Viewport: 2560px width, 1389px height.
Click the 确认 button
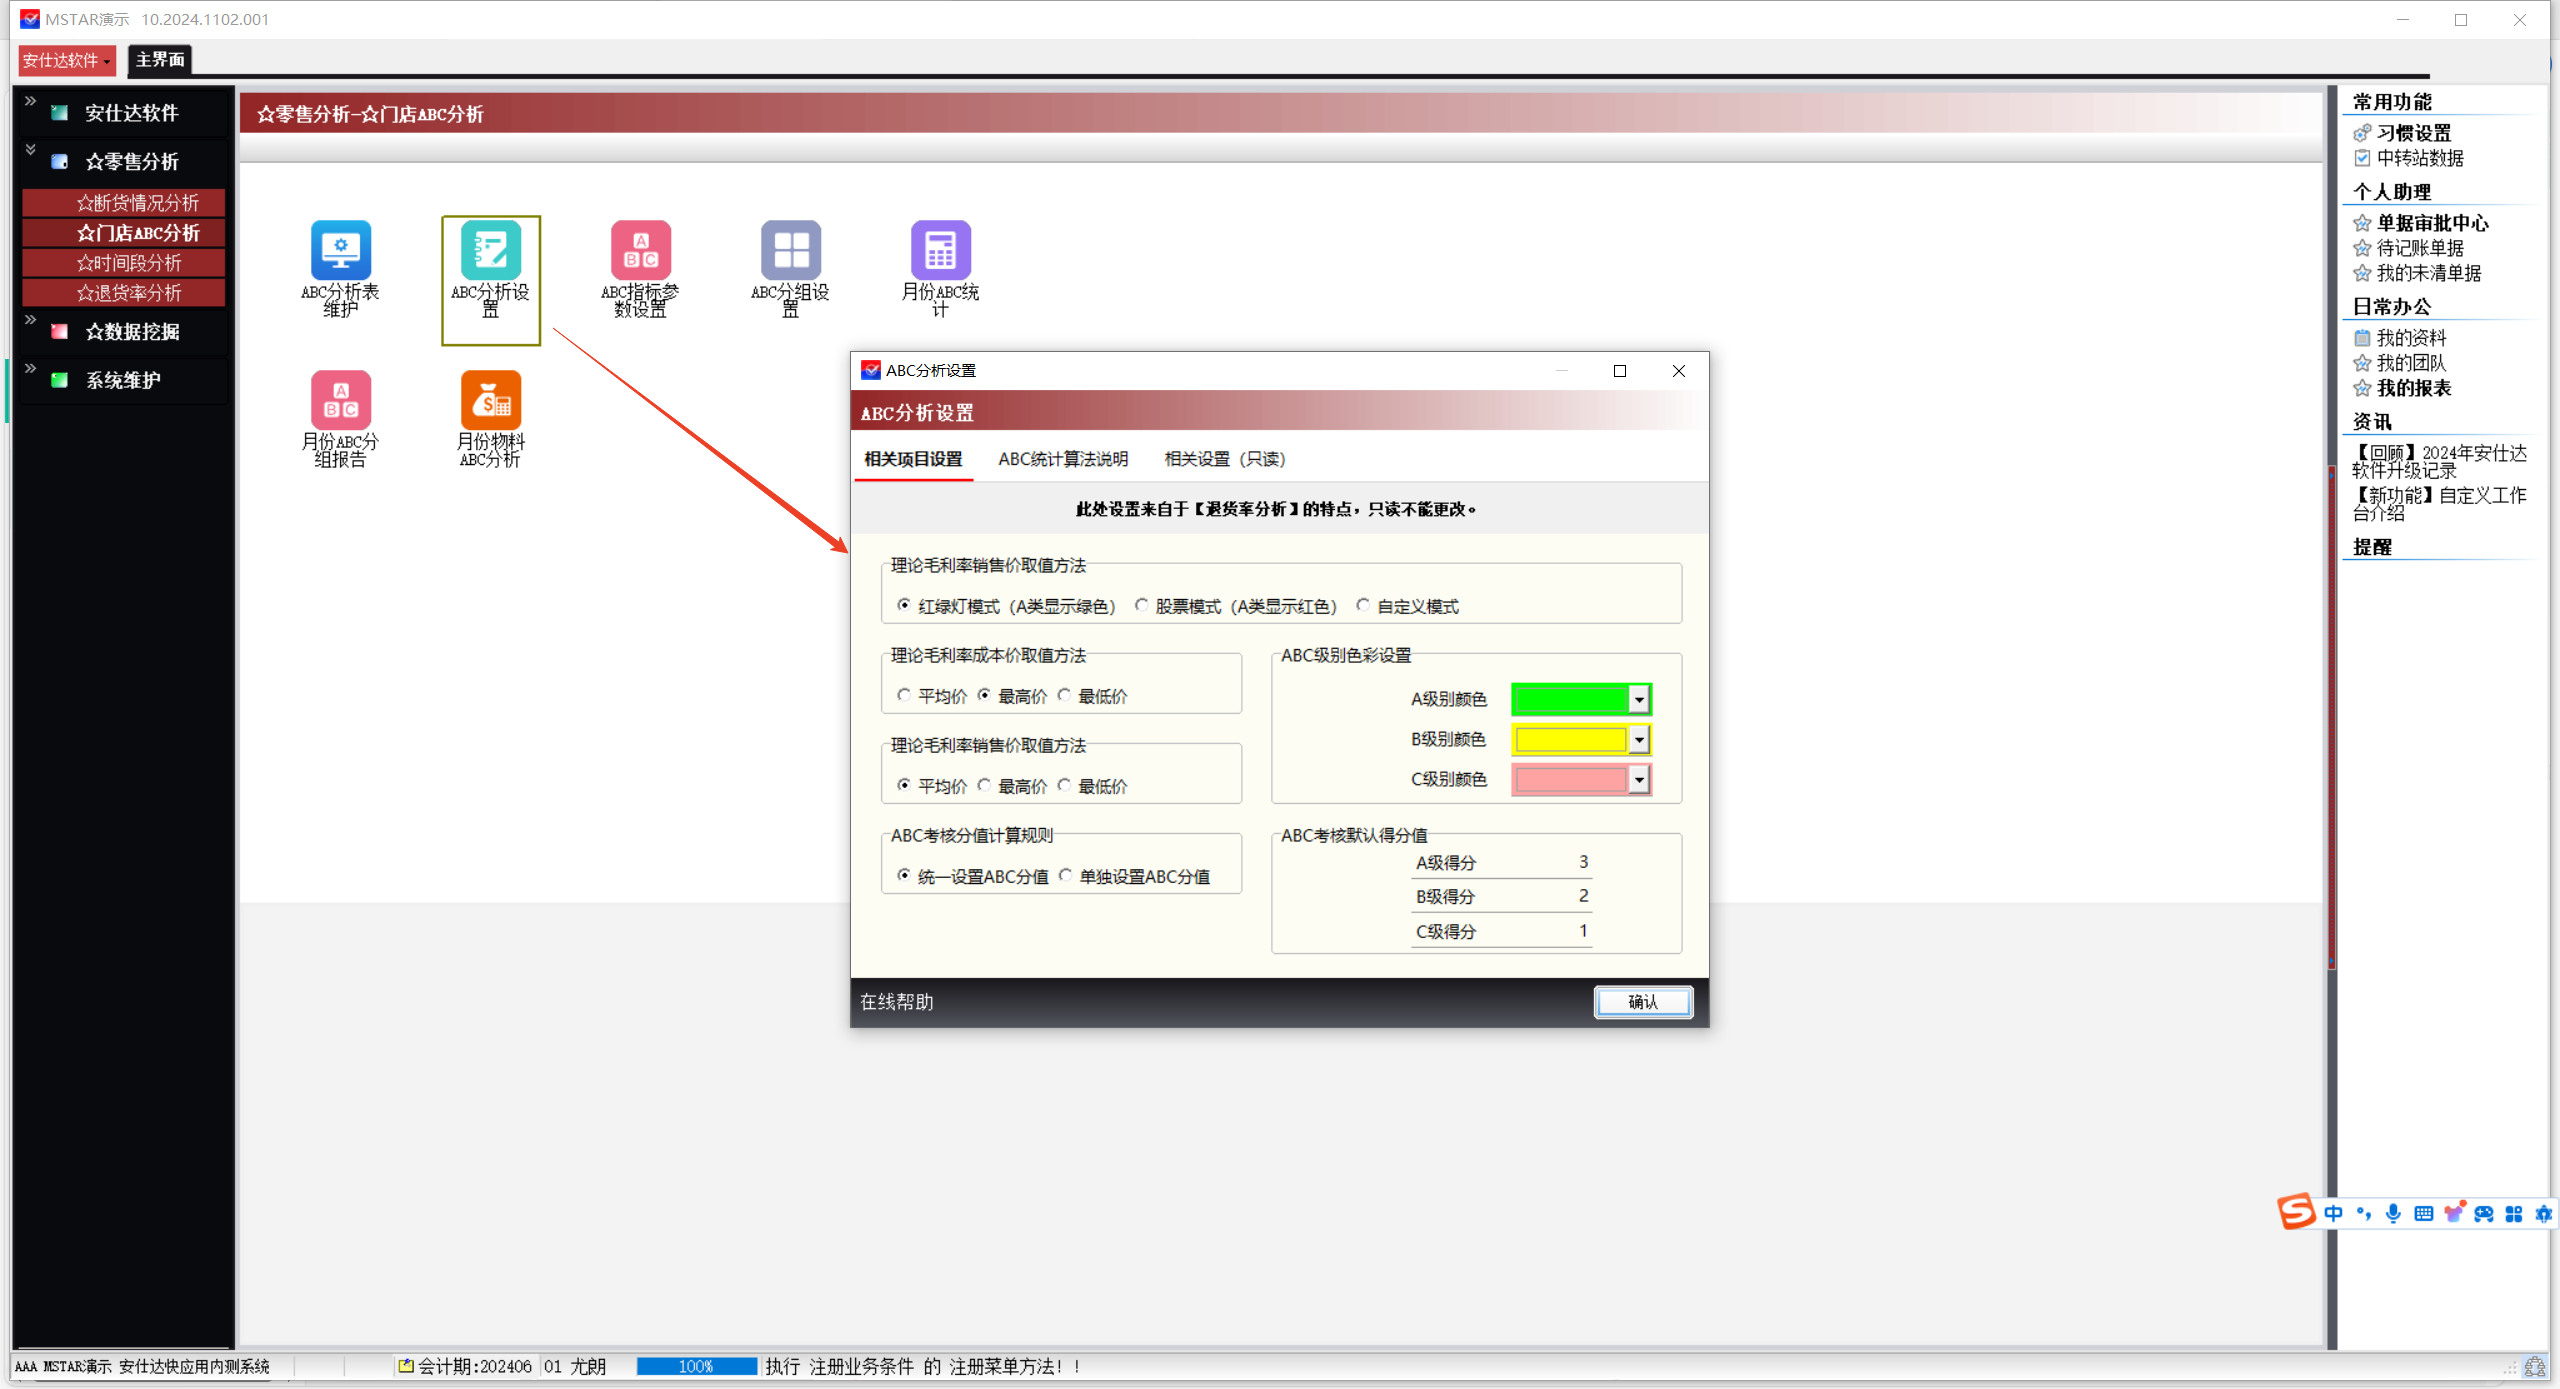coord(1643,1002)
